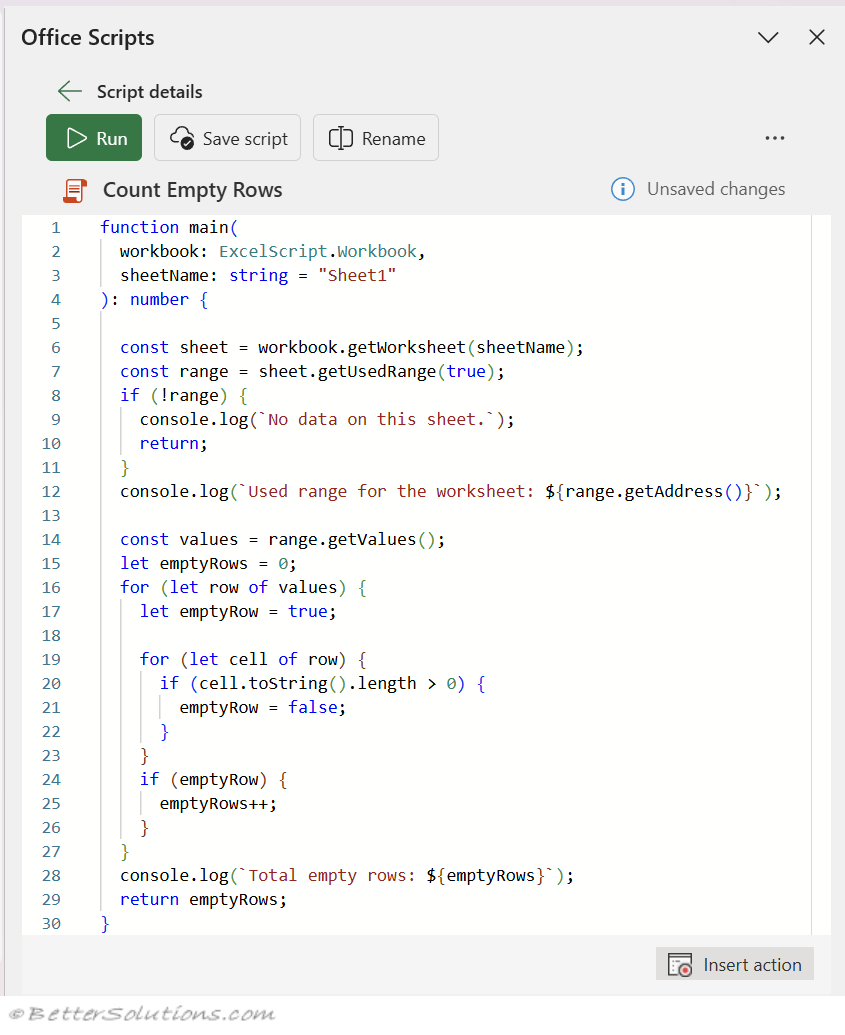Click on the return emptyRows statement

[x=203, y=899]
